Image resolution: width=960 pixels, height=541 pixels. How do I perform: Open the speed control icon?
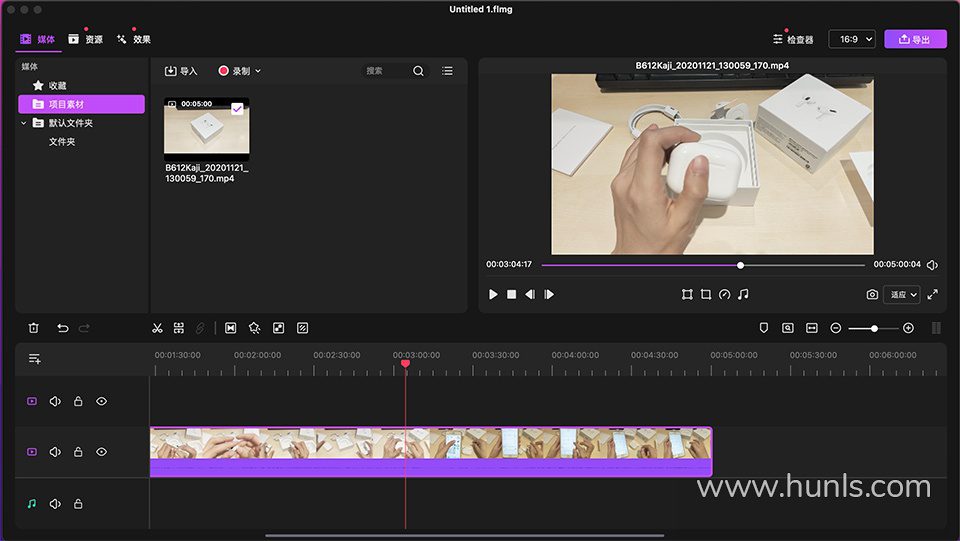pyautogui.click(x=724, y=294)
